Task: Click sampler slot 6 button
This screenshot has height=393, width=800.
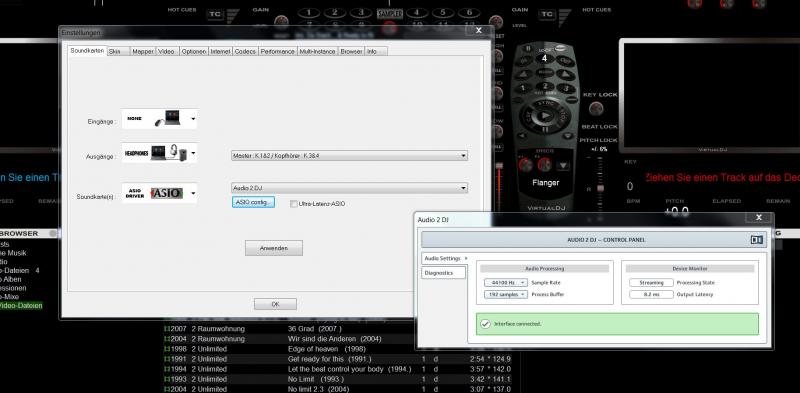Action: click(x=469, y=13)
